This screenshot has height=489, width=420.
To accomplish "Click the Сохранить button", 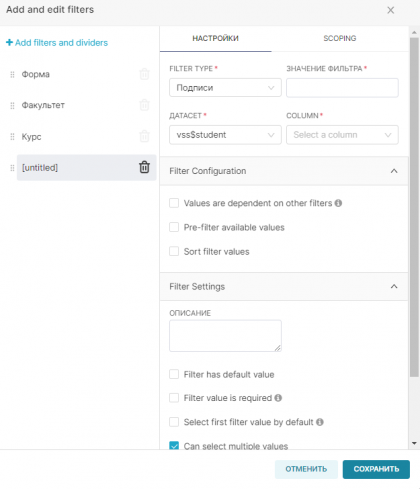I will click(x=376, y=469).
